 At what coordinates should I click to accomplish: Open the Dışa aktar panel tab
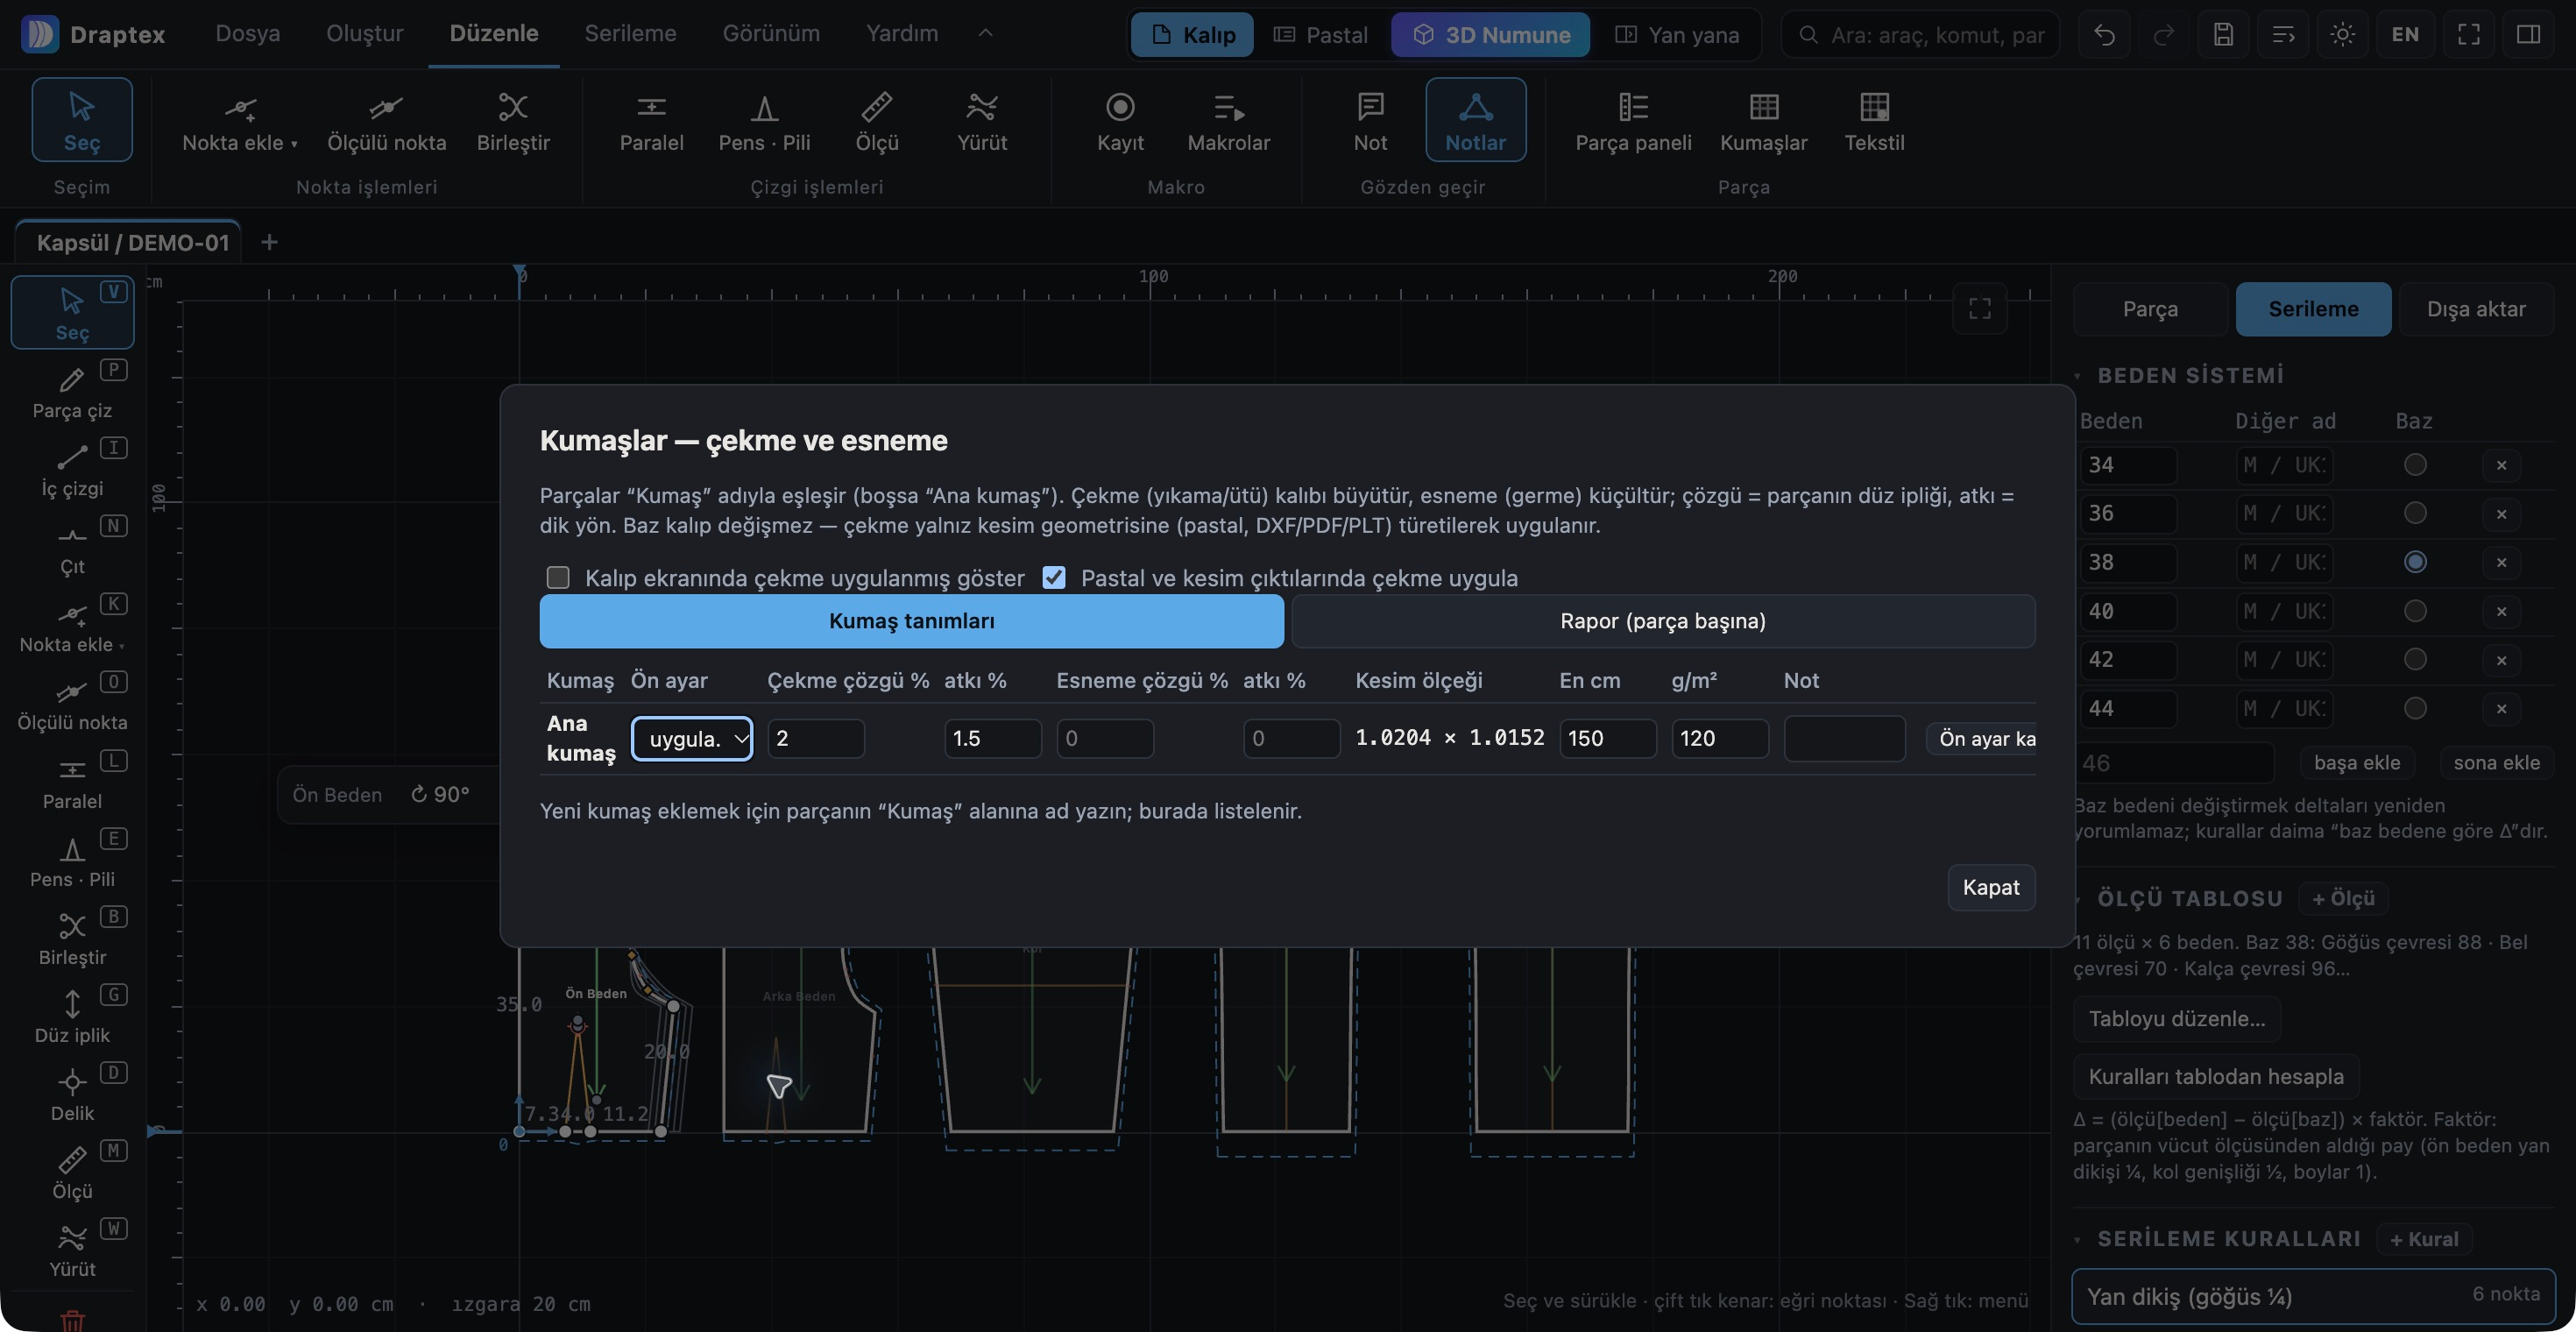coord(2476,309)
